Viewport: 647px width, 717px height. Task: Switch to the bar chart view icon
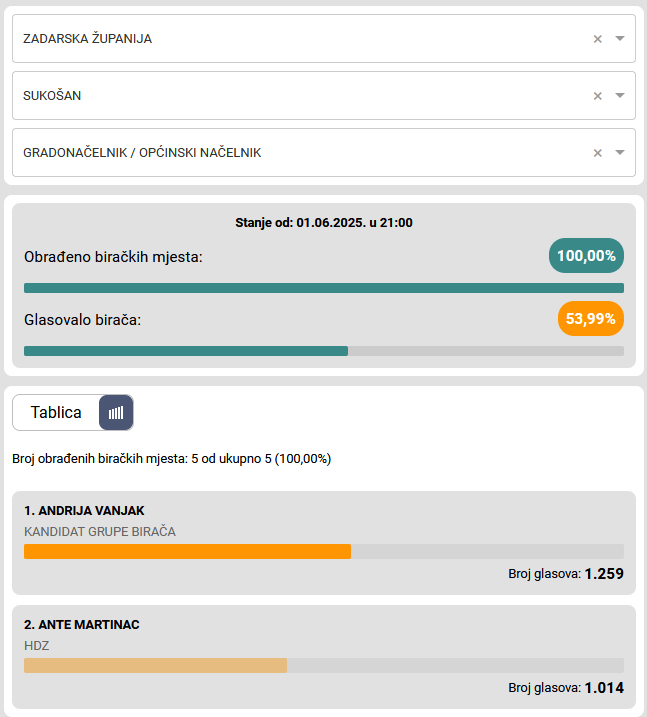116,412
